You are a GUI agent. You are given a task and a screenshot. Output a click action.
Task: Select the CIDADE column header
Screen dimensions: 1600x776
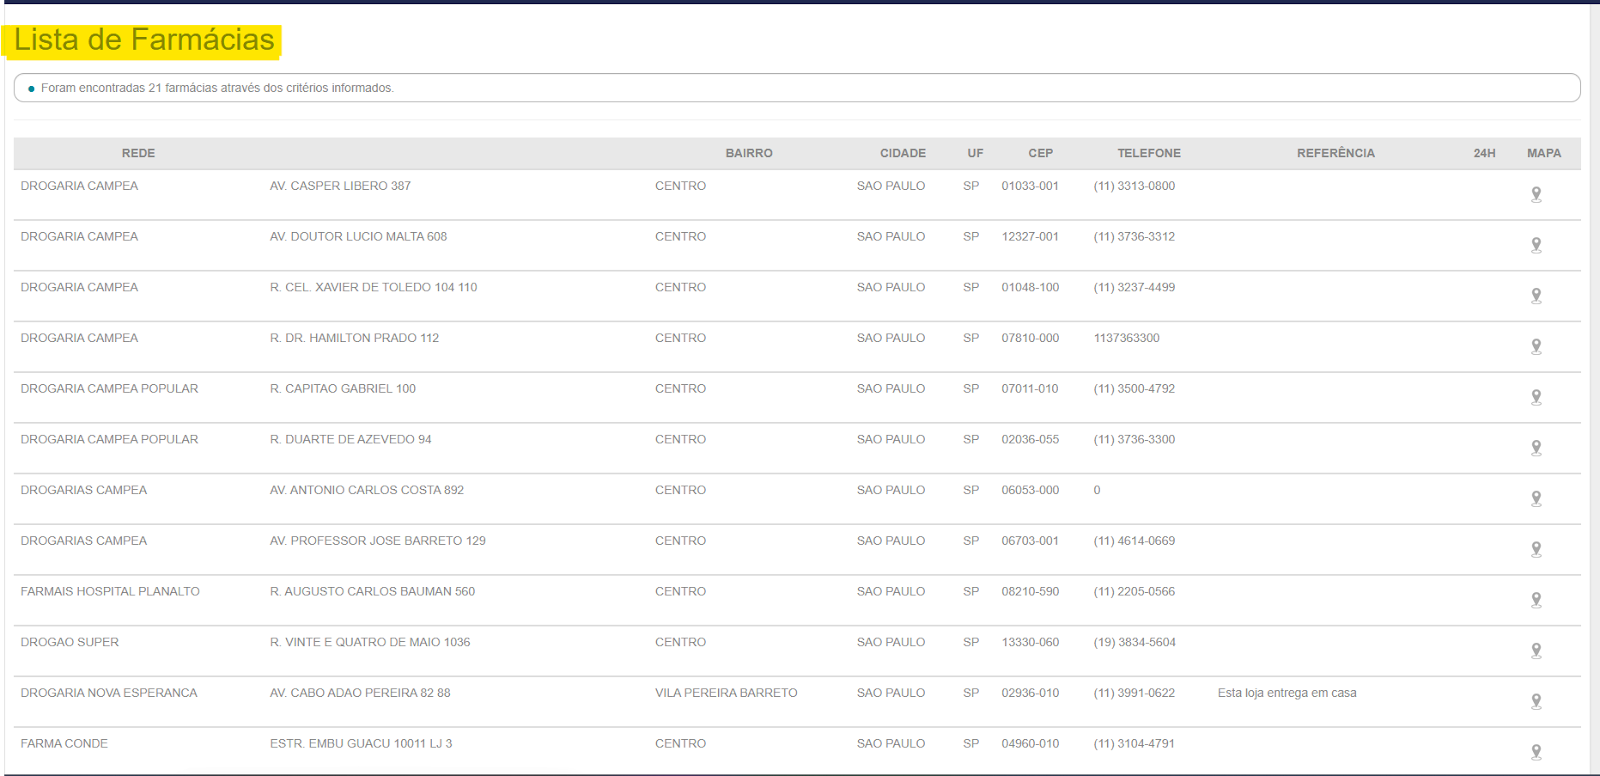tap(902, 153)
